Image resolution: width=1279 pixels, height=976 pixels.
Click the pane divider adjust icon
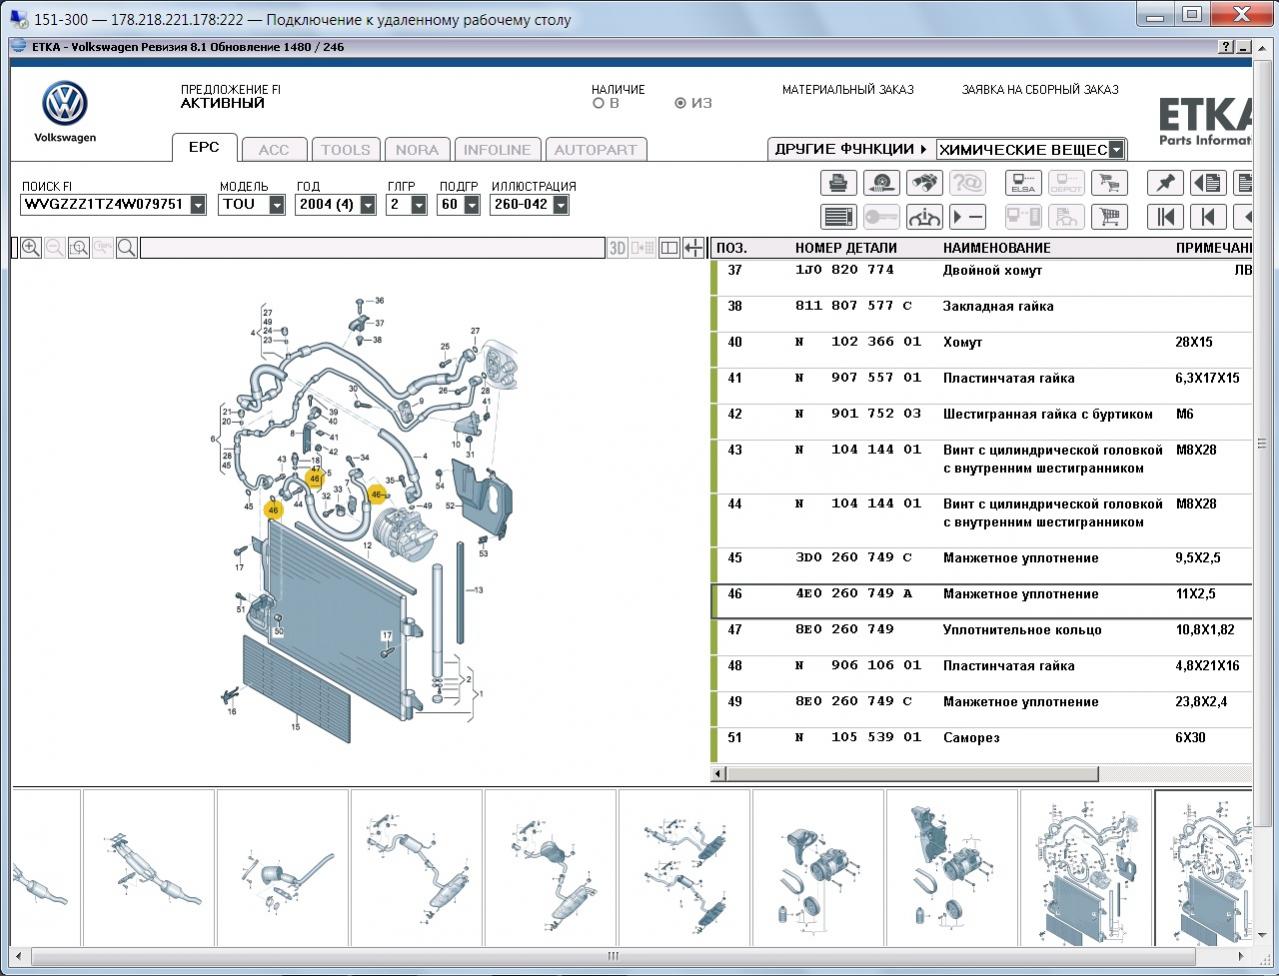pos(694,248)
